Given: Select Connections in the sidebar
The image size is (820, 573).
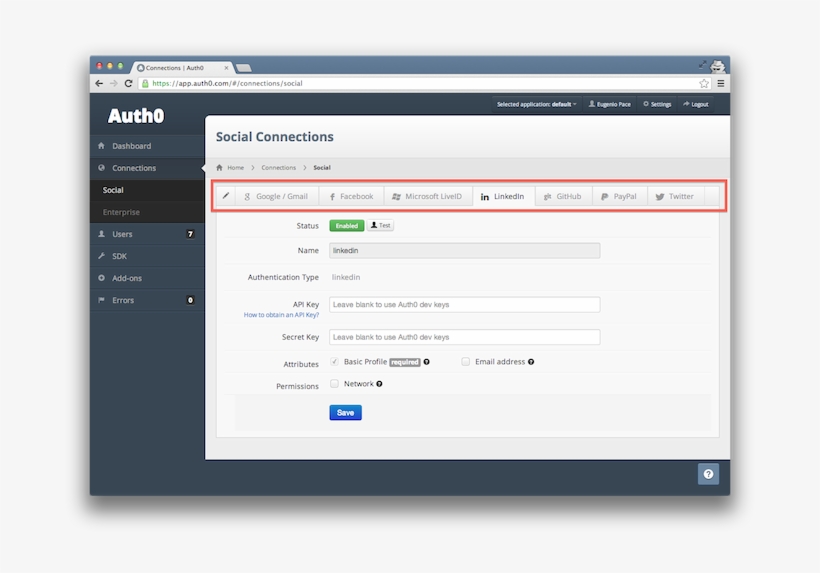Looking at the screenshot, I should point(147,168).
